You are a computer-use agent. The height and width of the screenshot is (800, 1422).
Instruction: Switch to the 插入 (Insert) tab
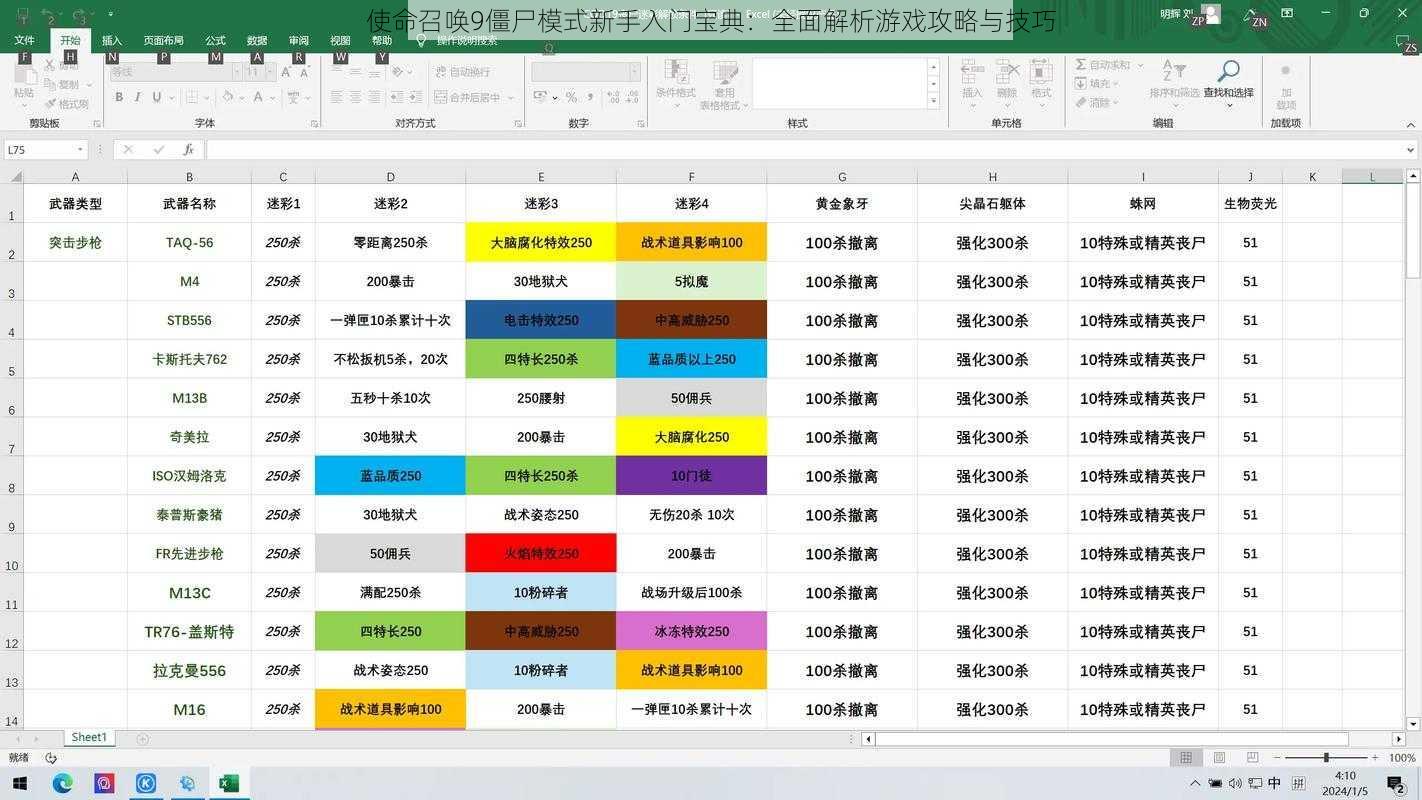coord(112,40)
